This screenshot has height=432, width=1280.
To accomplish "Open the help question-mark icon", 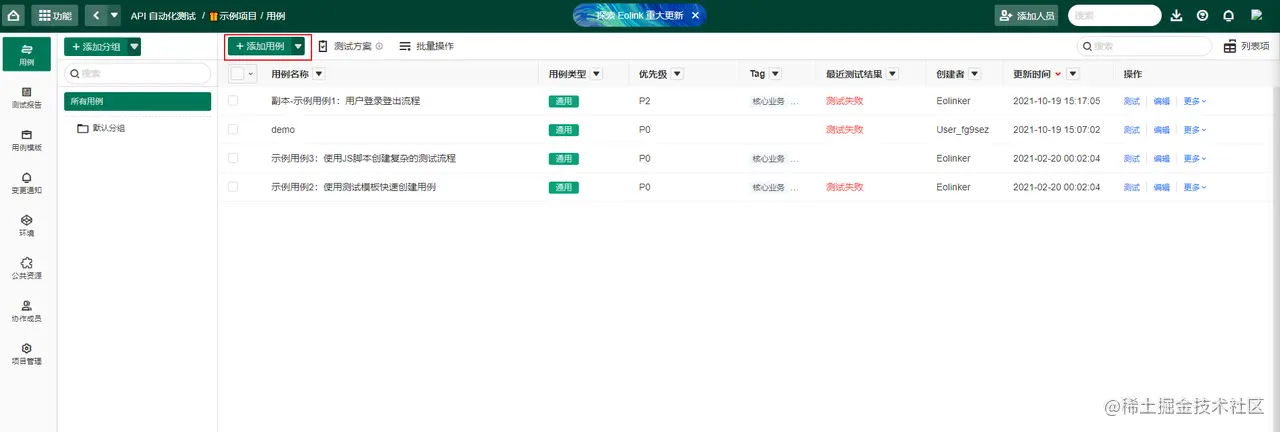I will [1202, 16].
